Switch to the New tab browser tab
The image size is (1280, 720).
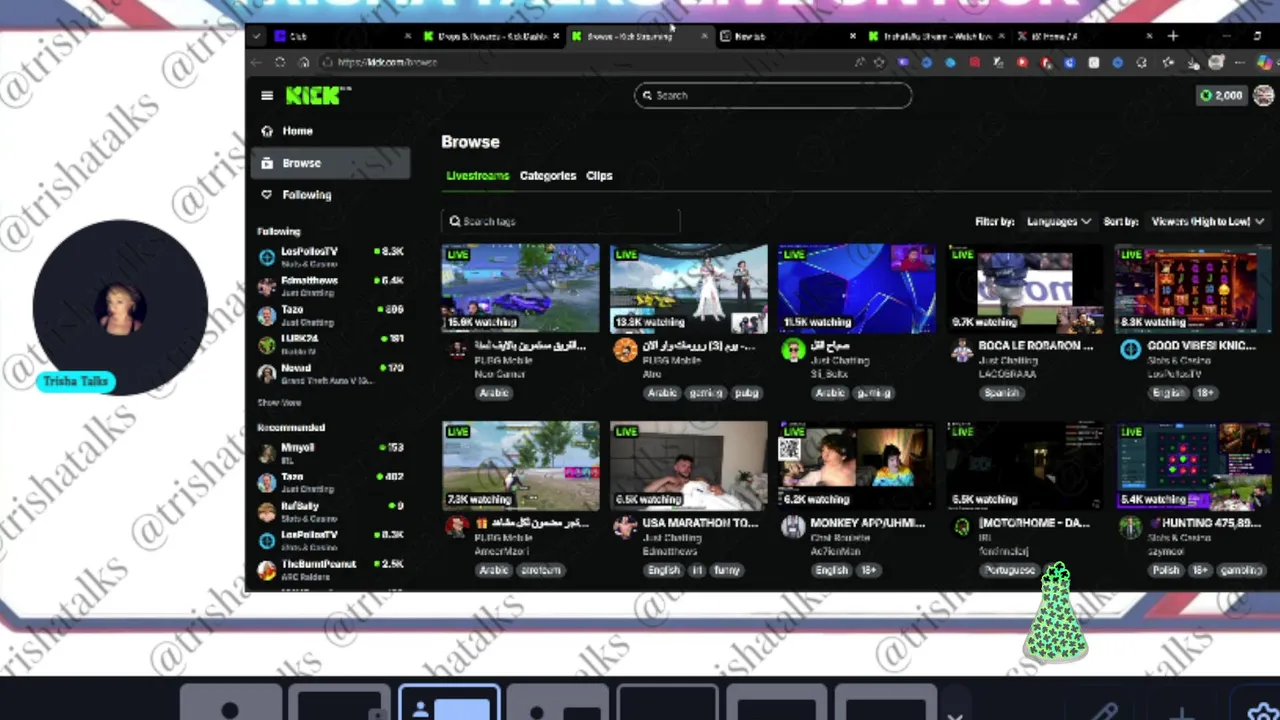click(x=787, y=36)
